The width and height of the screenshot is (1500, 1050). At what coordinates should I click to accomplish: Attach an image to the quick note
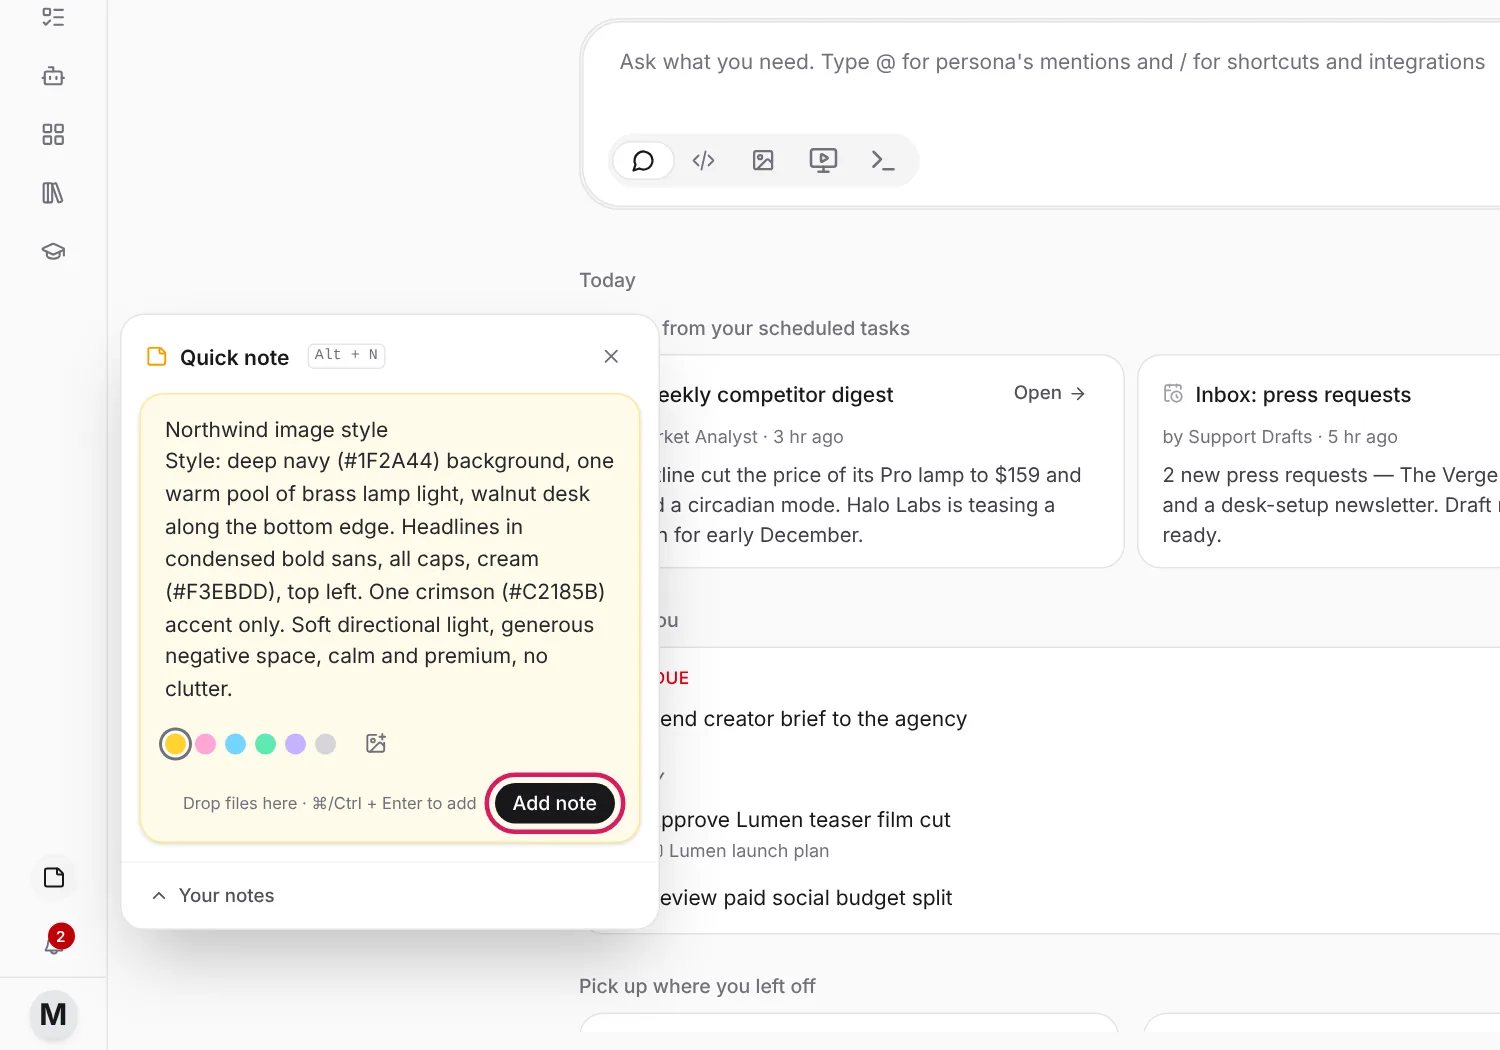376,743
